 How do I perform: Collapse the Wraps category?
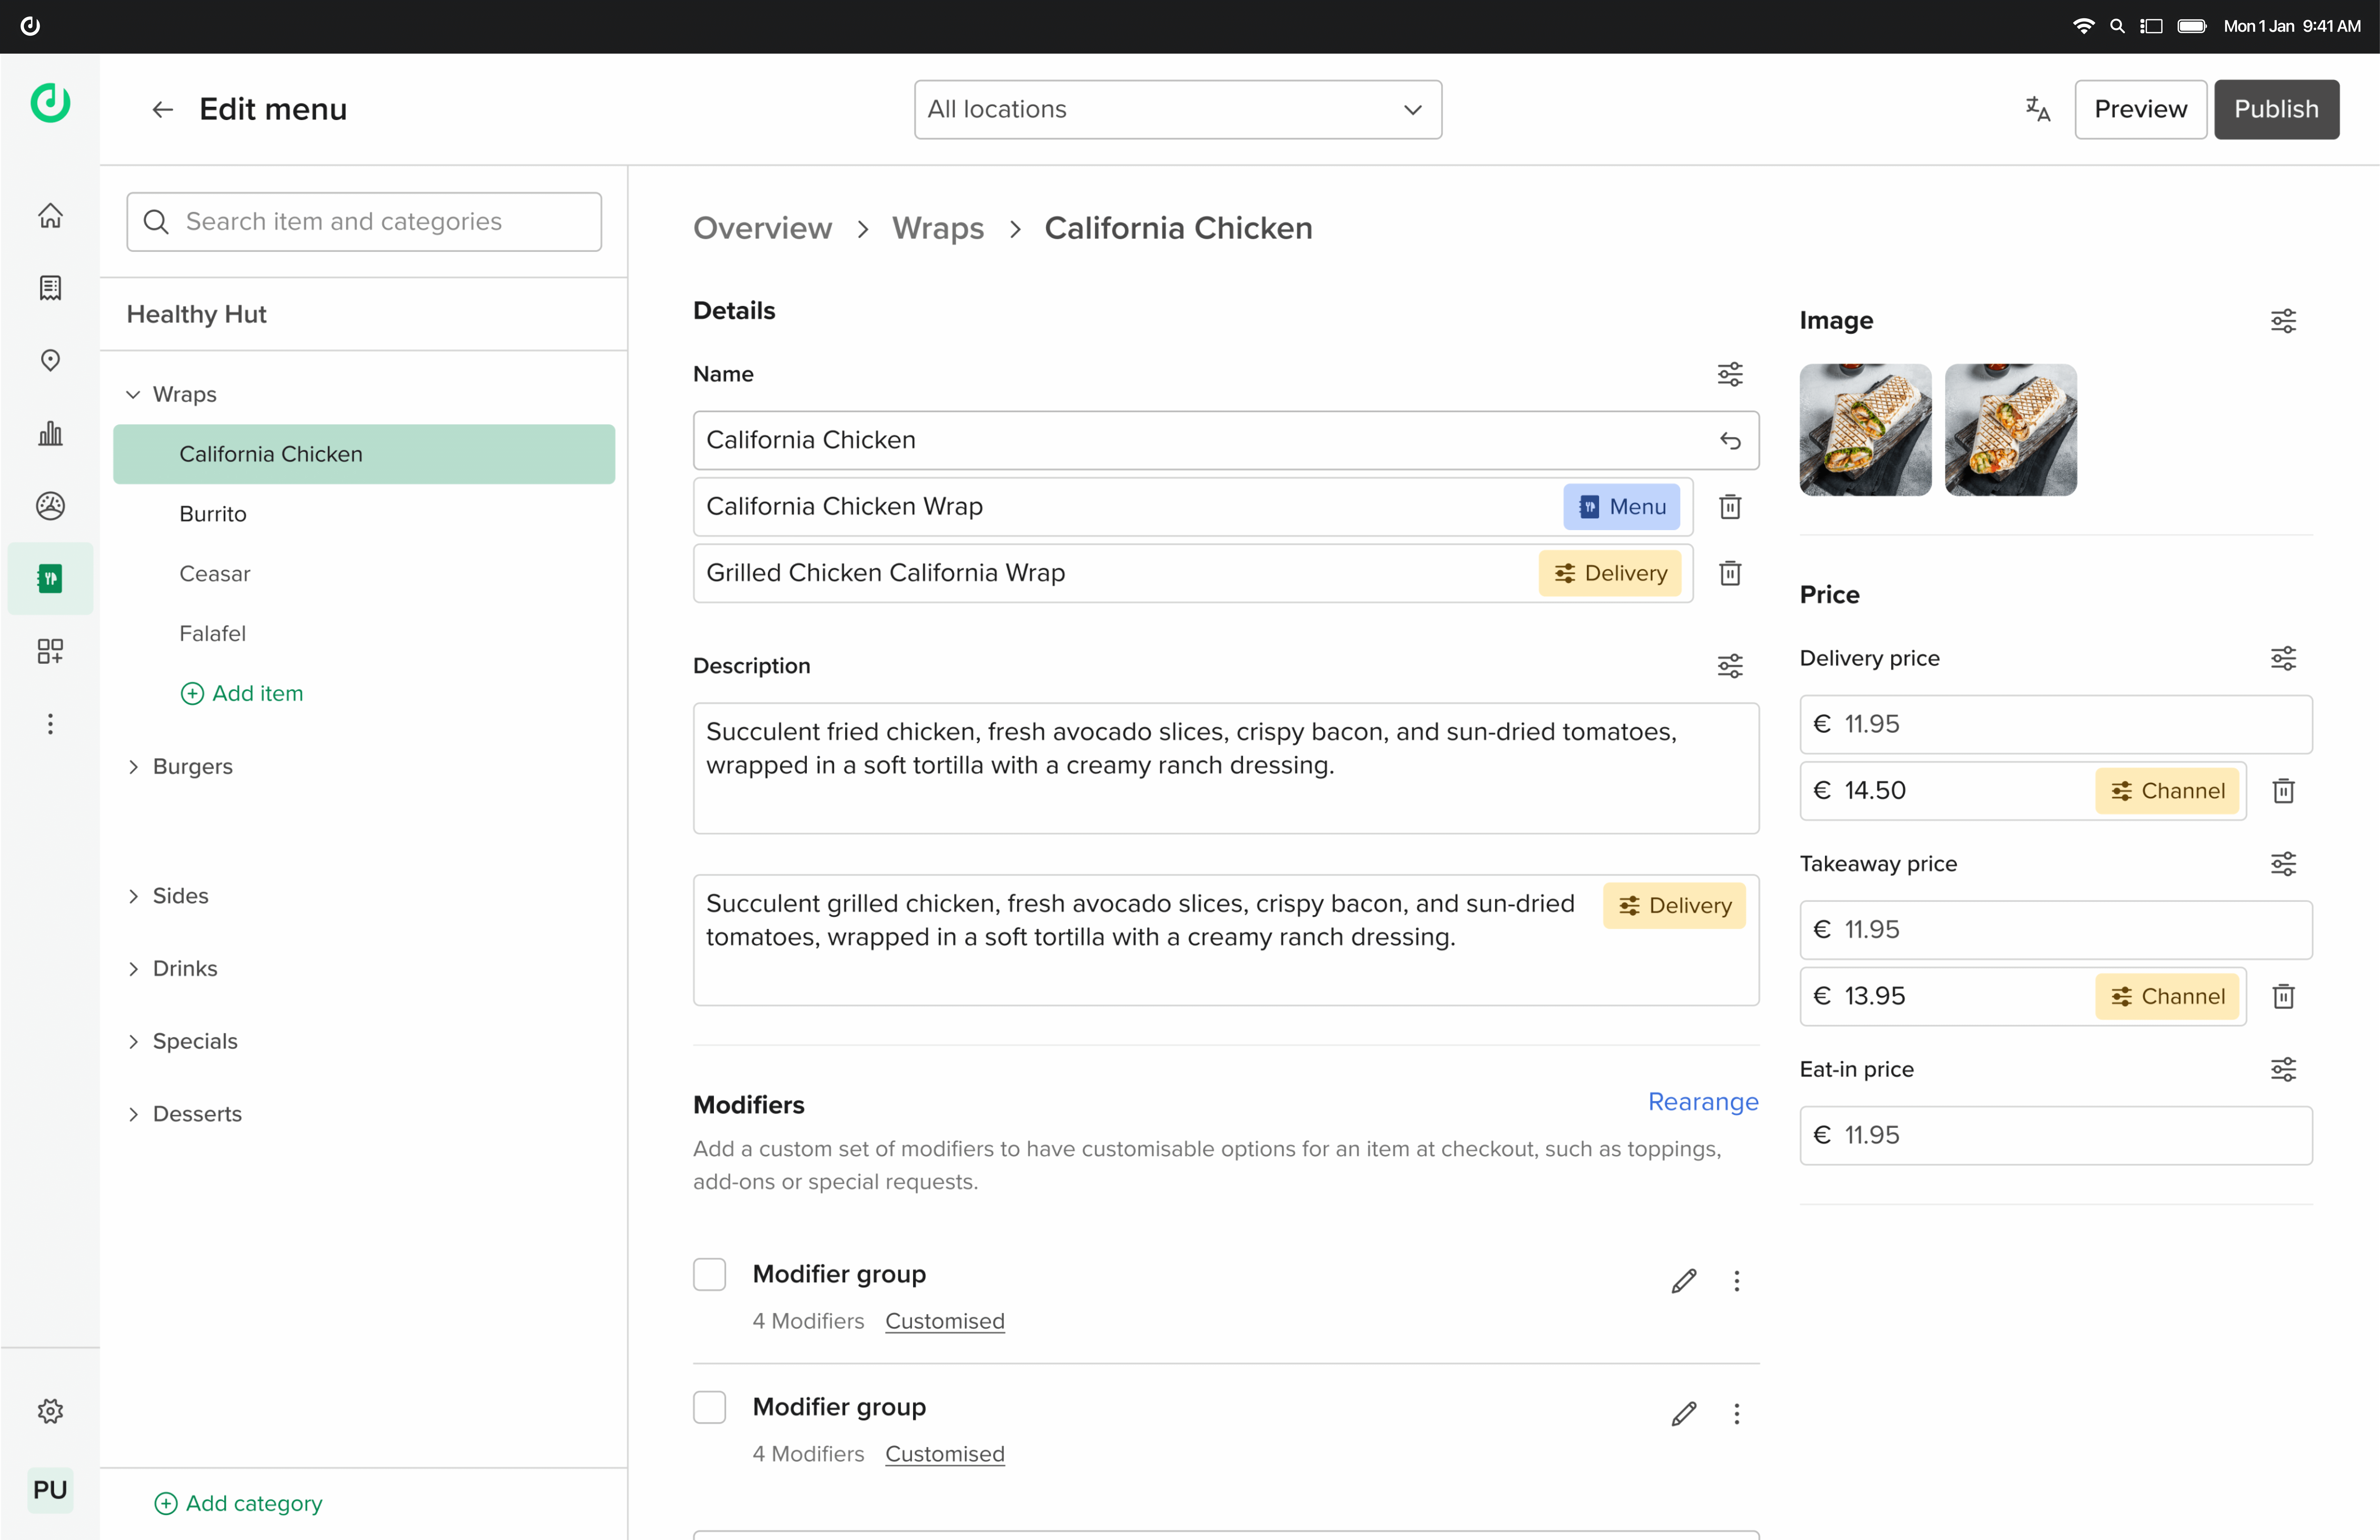click(133, 394)
